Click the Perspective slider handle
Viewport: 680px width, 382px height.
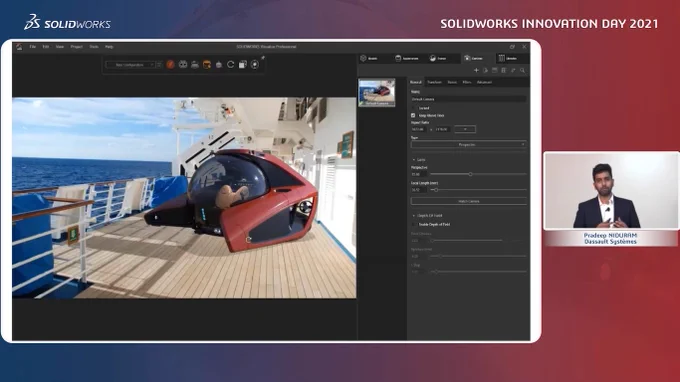click(x=471, y=174)
